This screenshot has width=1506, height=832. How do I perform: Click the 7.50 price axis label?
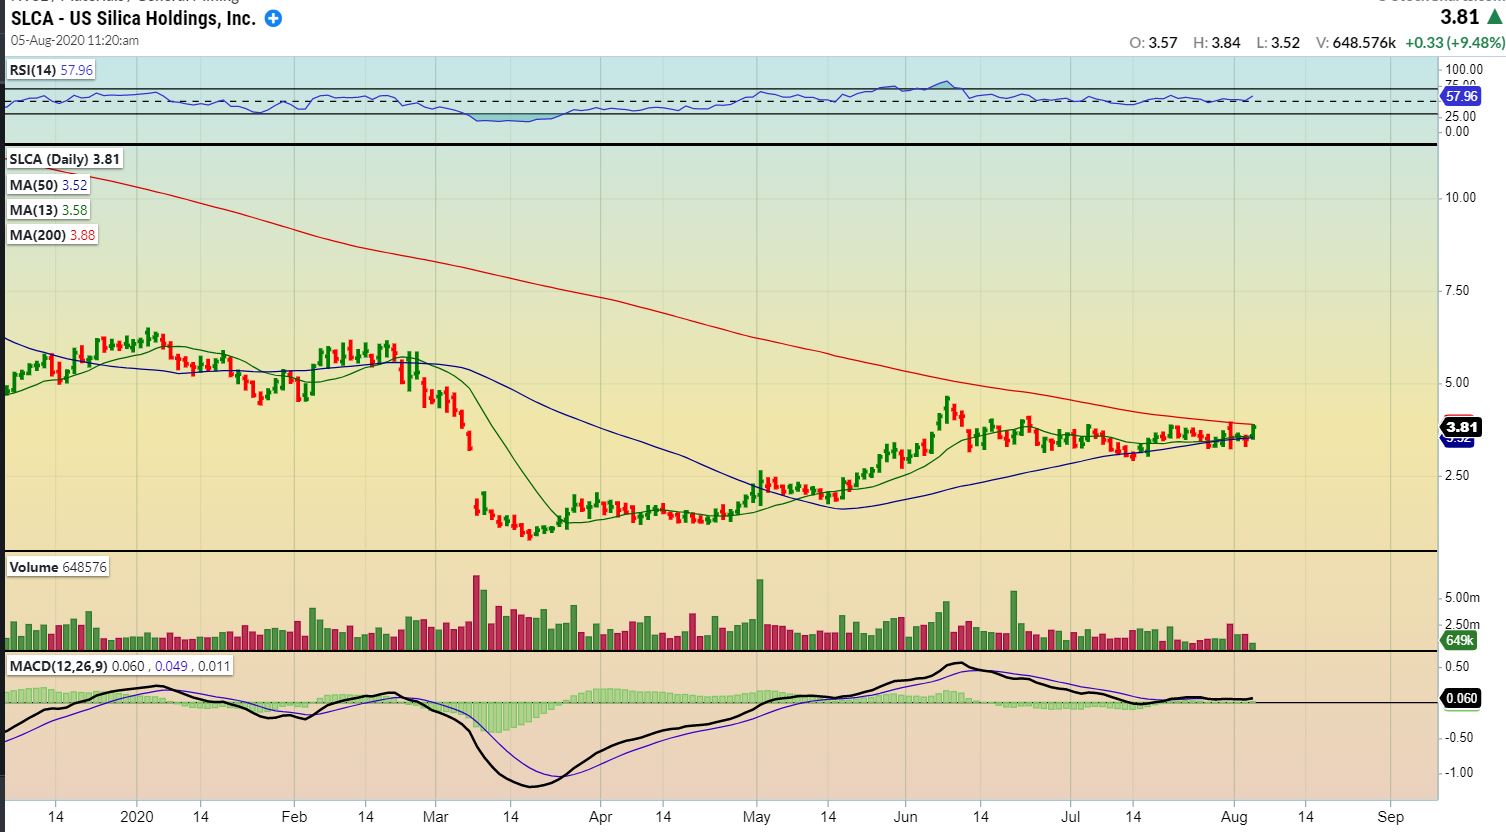tap(1459, 290)
